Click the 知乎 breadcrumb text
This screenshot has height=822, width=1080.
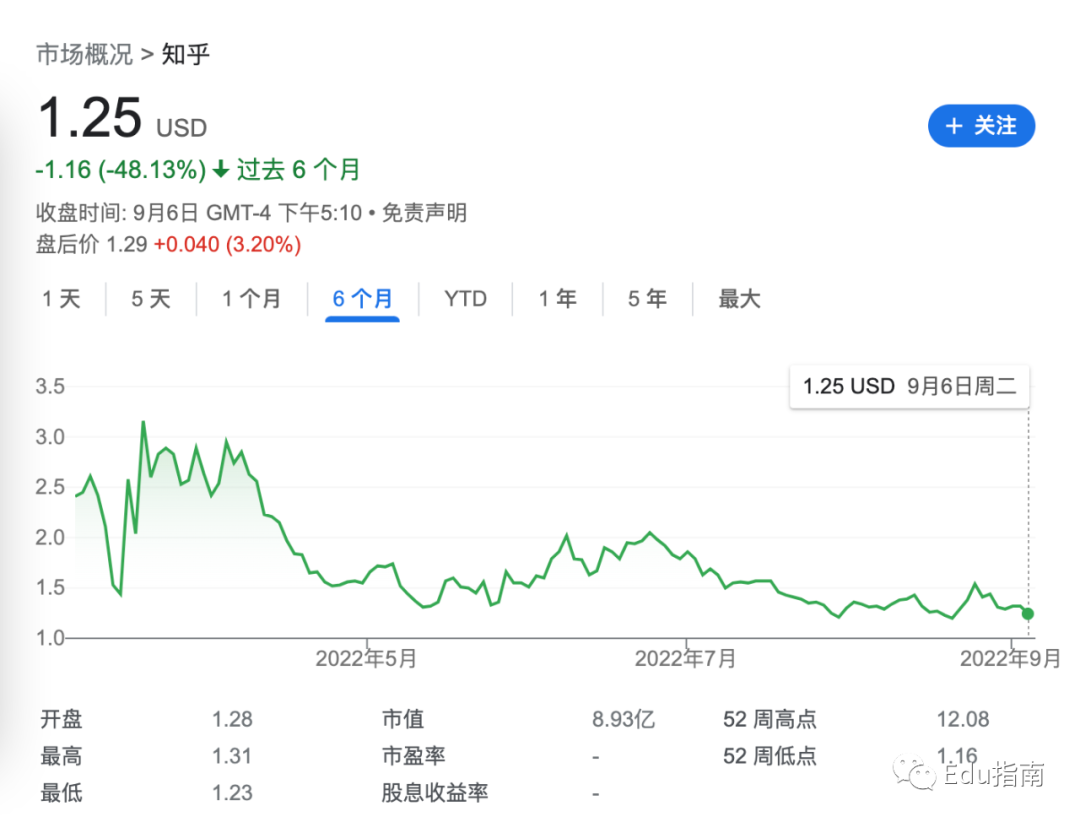tap(185, 54)
